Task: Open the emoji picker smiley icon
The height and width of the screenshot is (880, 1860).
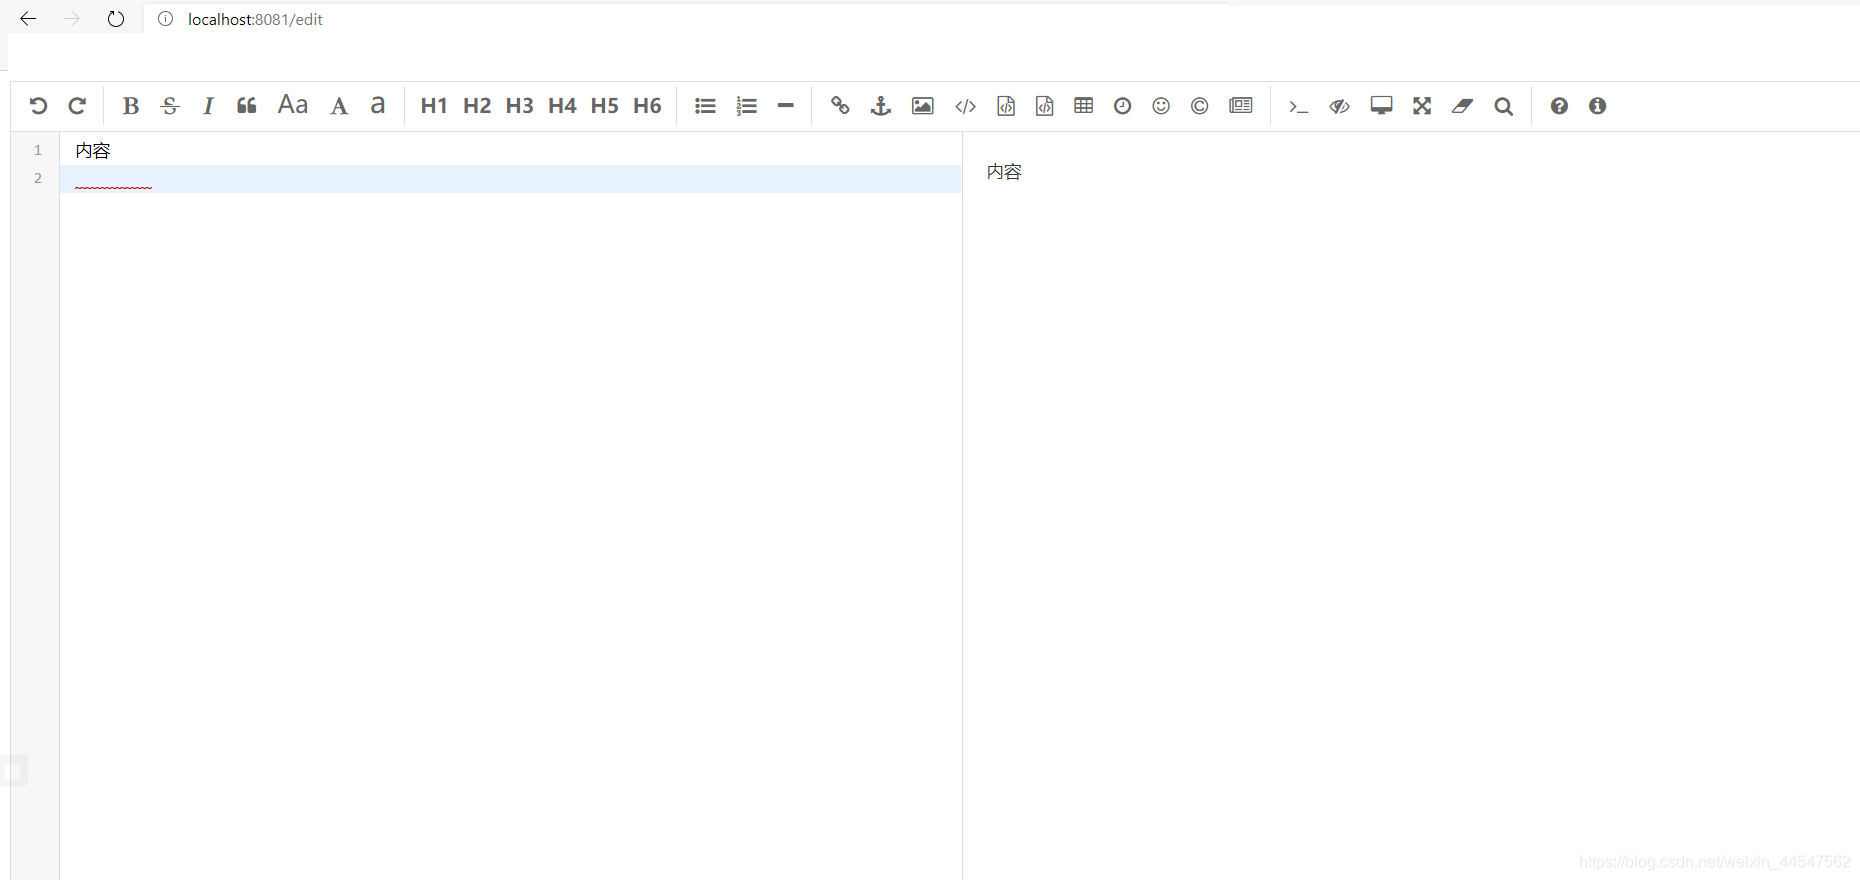Action: pos(1161,106)
